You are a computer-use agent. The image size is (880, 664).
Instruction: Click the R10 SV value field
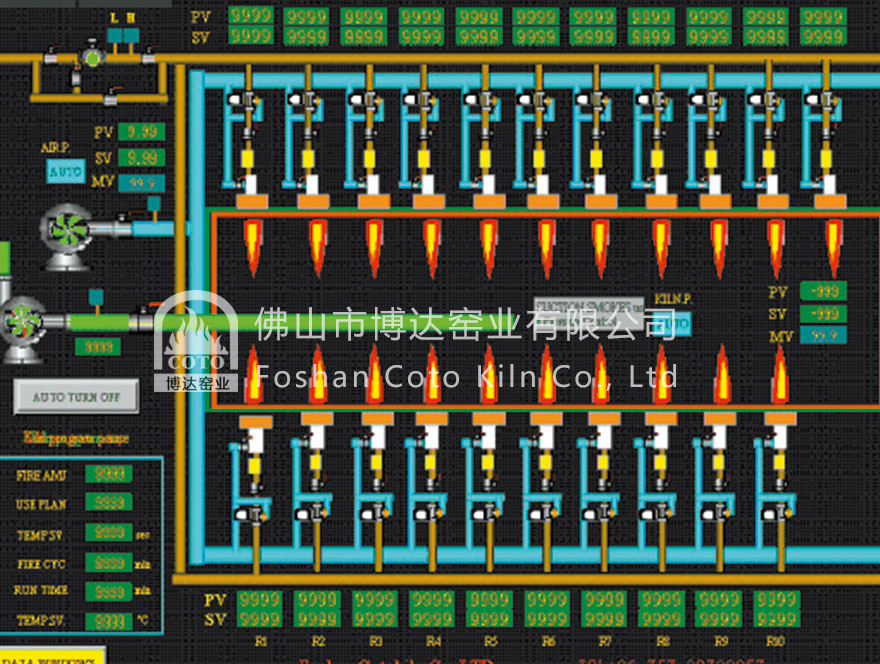coord(776,618)
